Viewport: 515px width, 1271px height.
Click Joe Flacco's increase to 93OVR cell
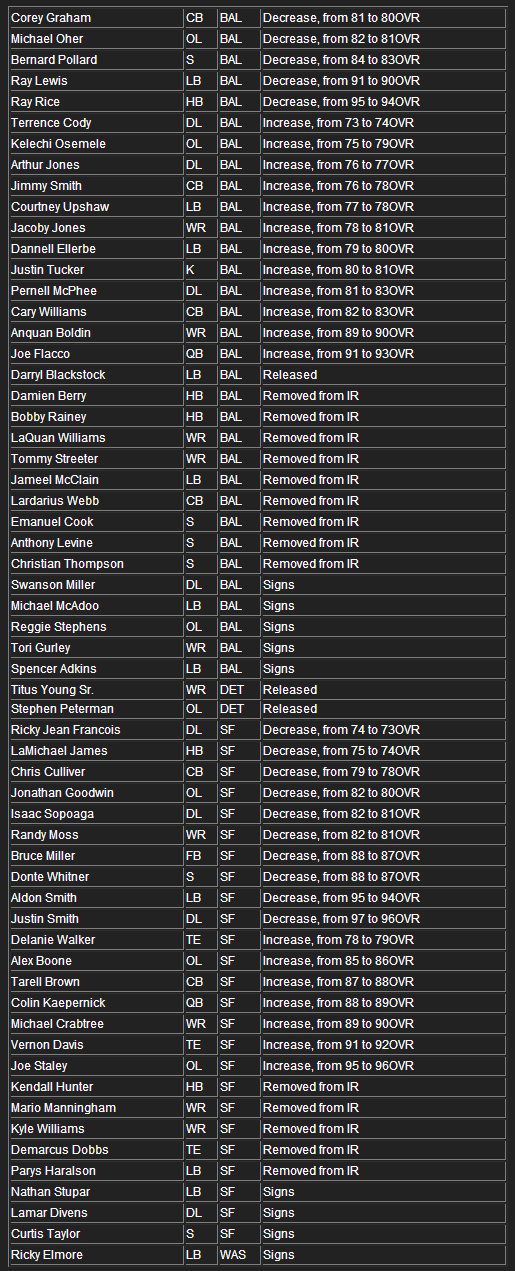pyautogui.click(x=384, y=354)
